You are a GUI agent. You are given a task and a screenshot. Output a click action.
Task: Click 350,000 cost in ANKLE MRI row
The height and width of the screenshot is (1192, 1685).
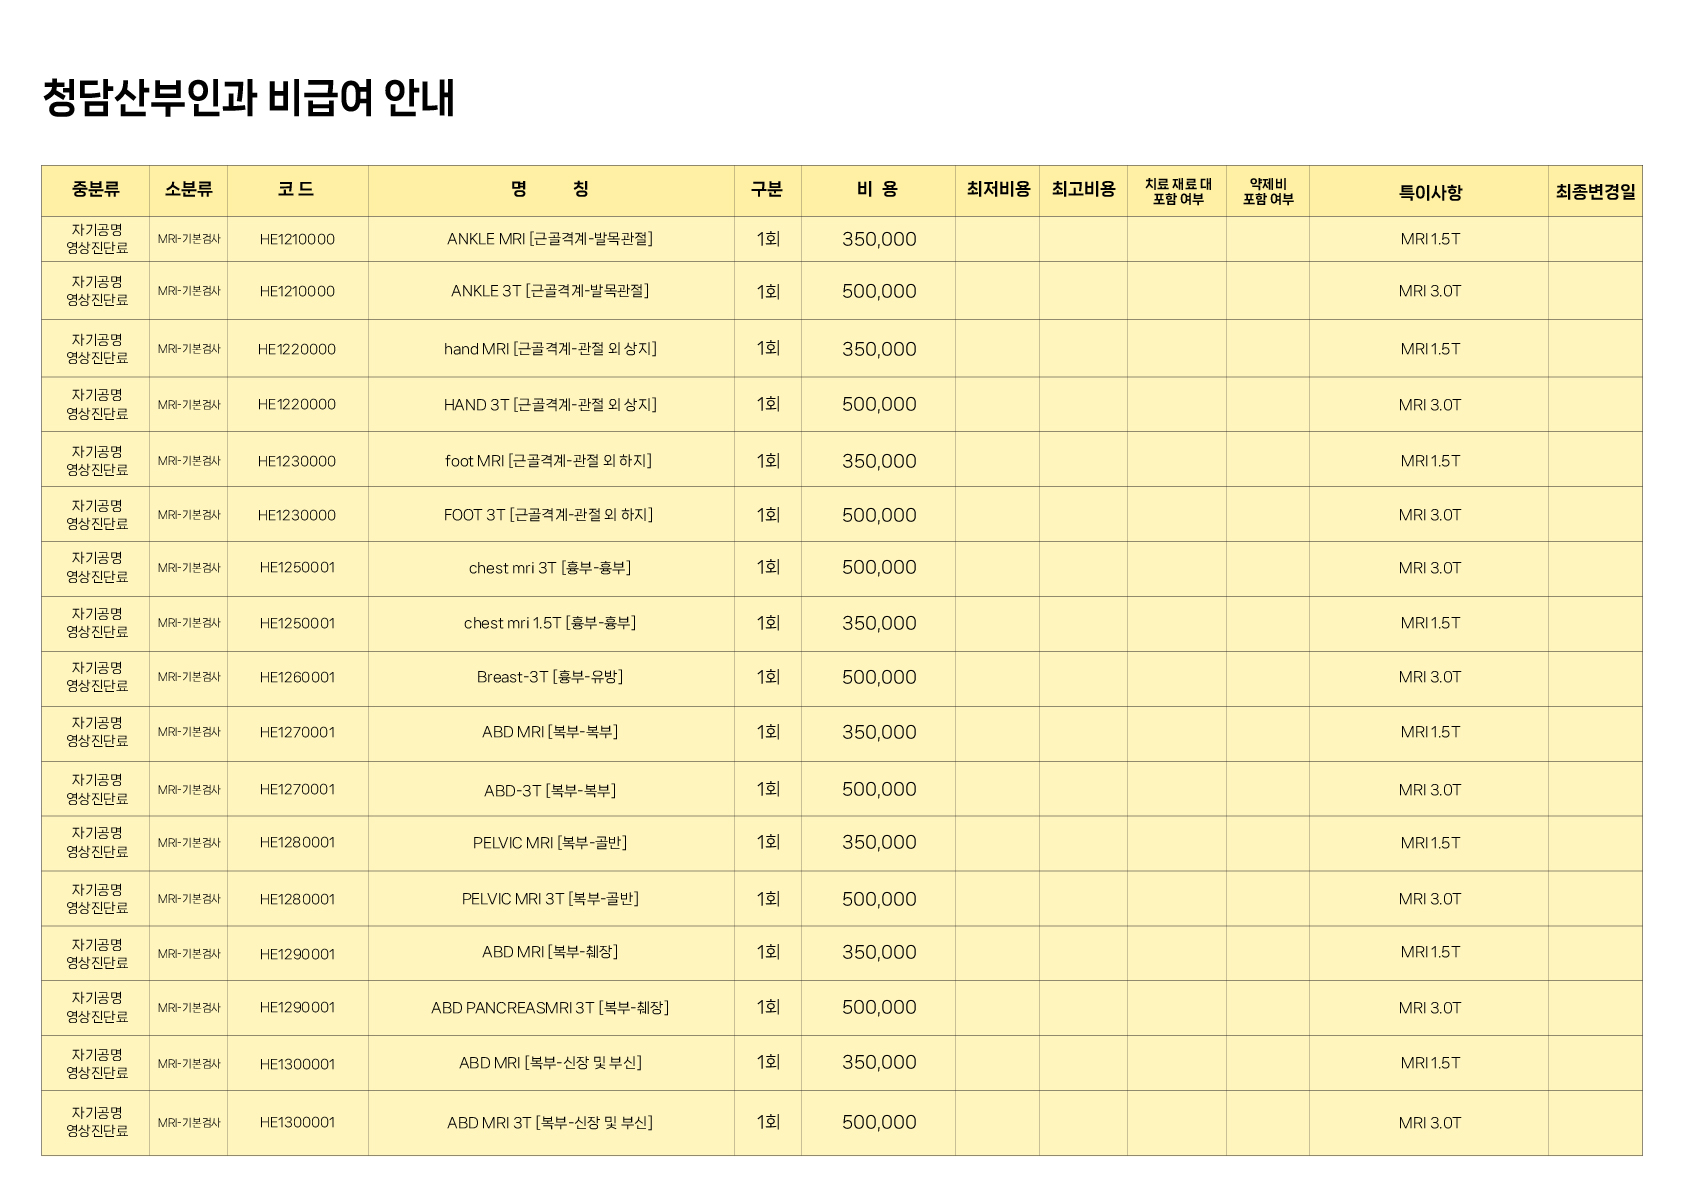point(879,239)
